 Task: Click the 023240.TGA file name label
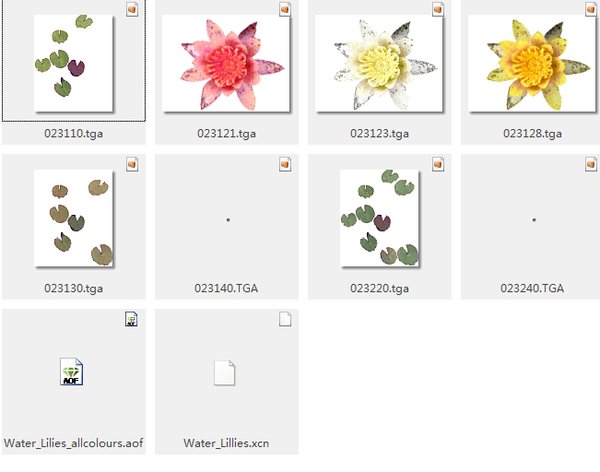click(x=532, y=288)
